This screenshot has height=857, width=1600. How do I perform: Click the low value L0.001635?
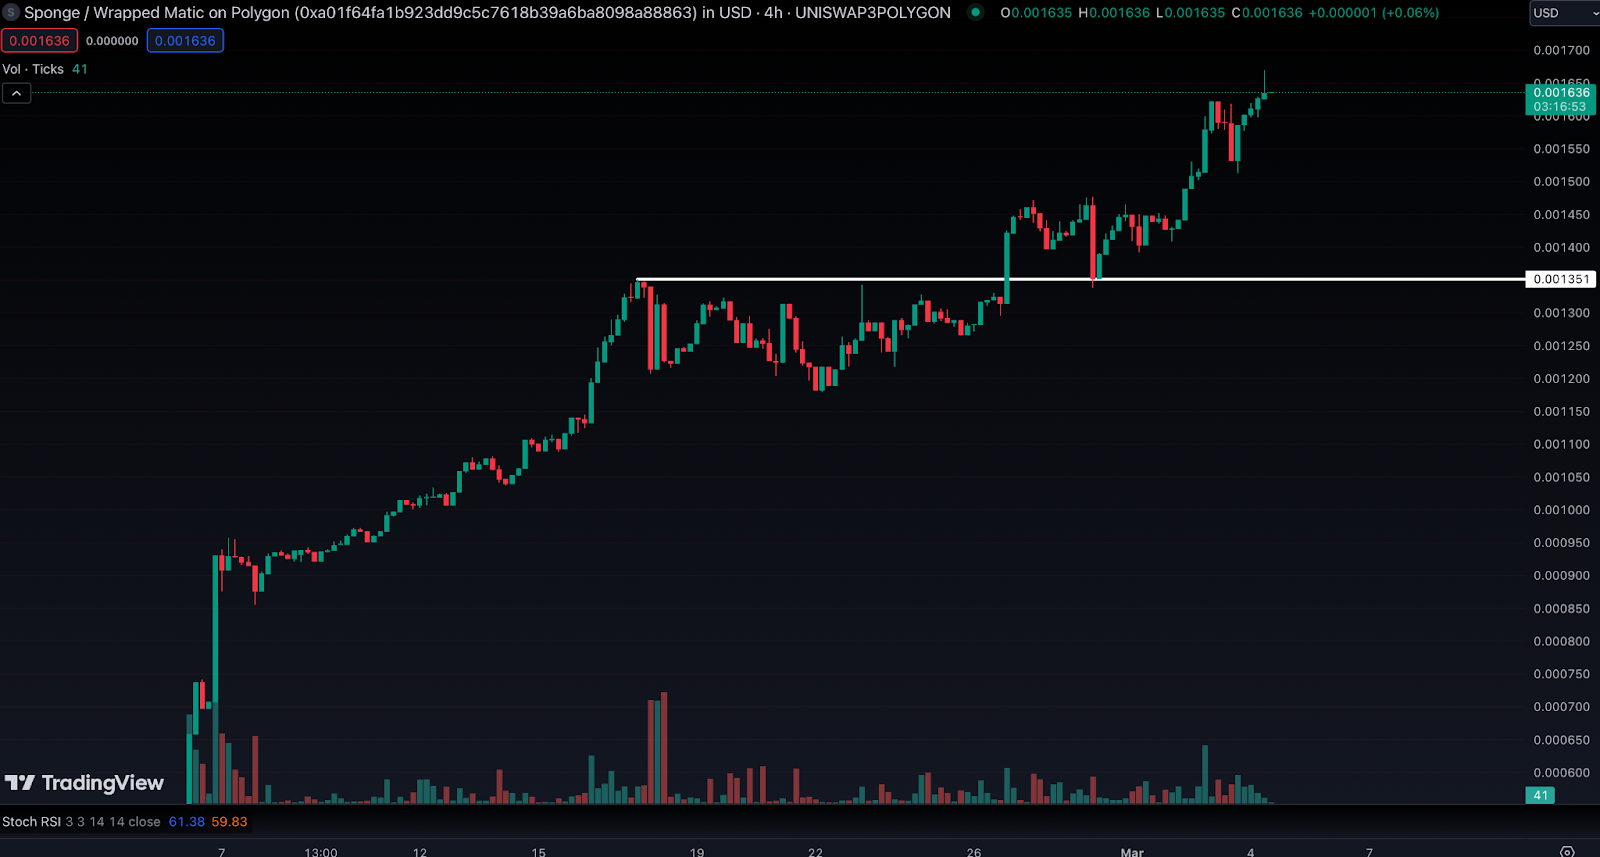(1190, 13)
